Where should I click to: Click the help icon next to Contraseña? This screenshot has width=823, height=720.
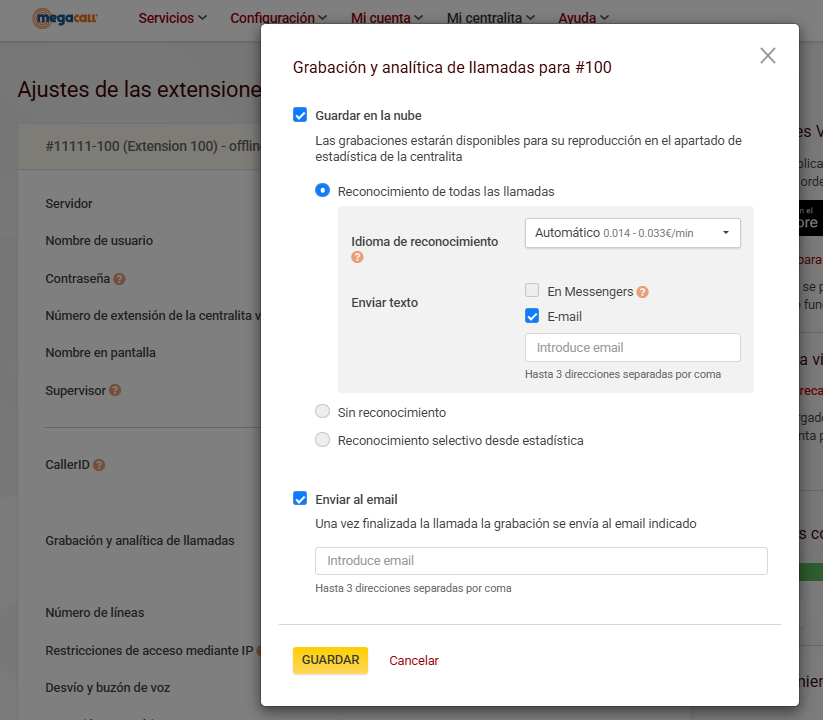(119, 279)
